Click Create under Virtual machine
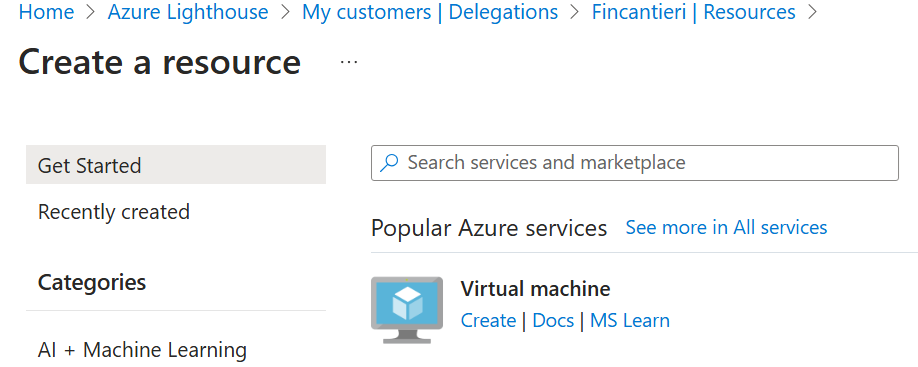Image resolution: width=918 pixels, height=367 pixels. [x=488, y=321]
